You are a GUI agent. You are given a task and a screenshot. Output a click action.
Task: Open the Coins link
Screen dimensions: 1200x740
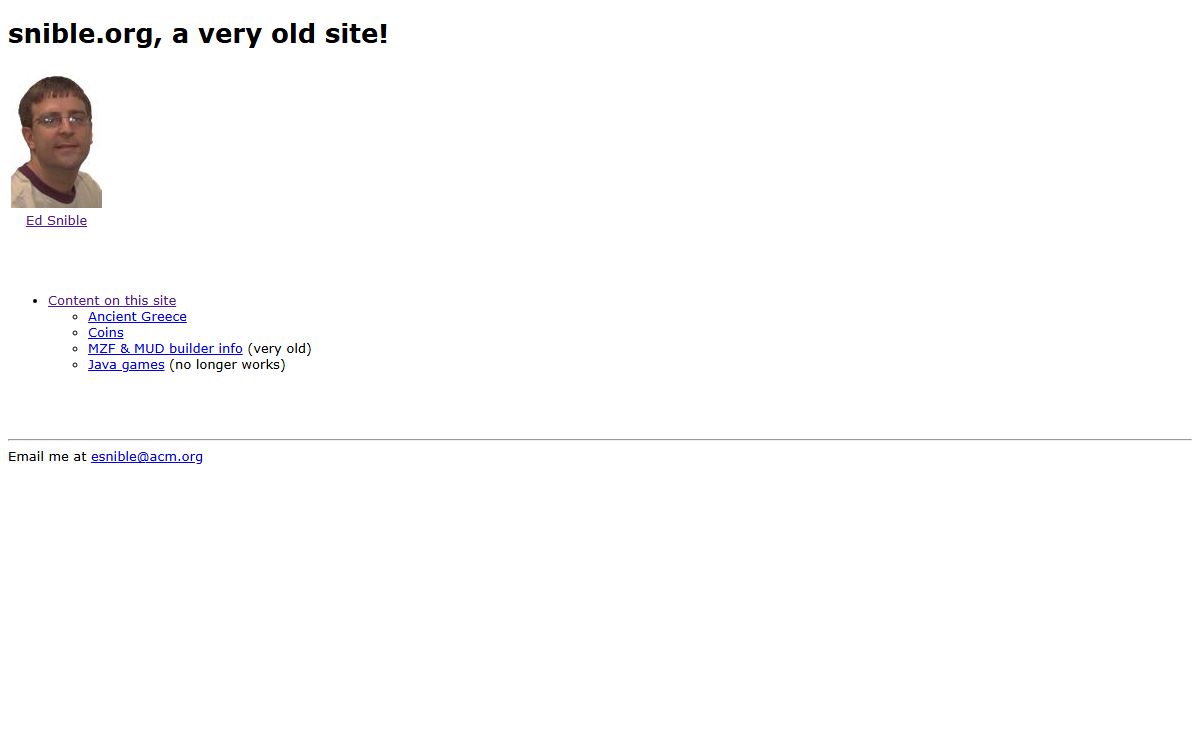(x=106, y=333)
